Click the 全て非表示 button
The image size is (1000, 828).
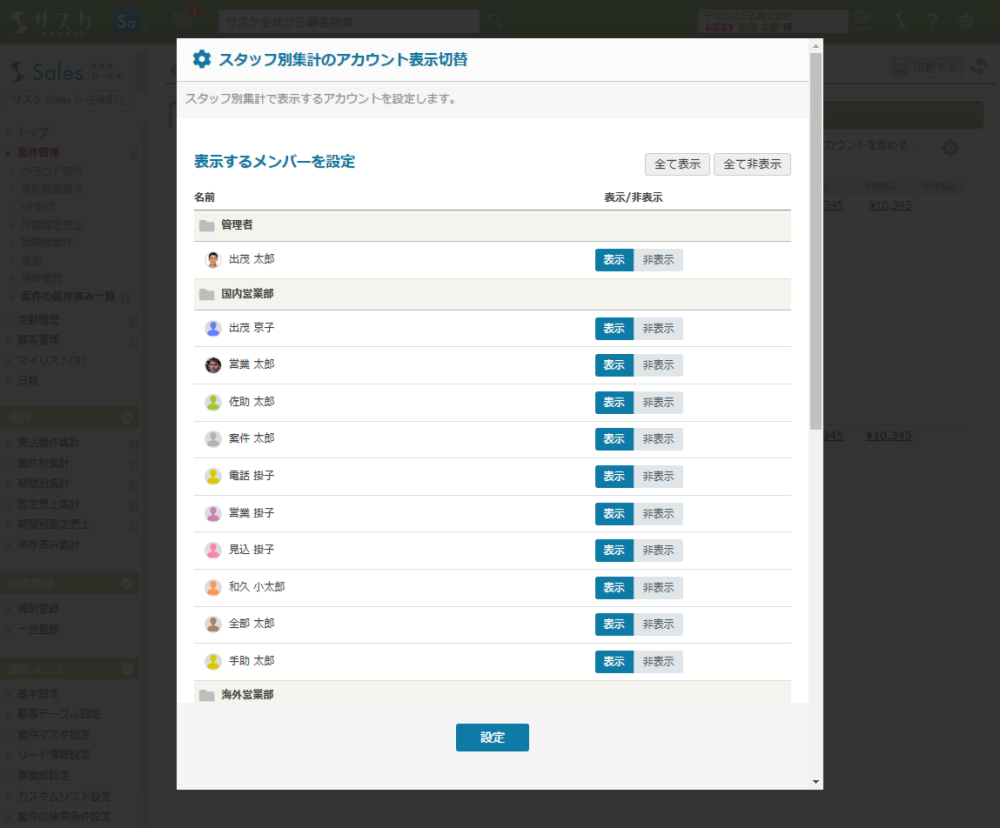tap(752, 164)
